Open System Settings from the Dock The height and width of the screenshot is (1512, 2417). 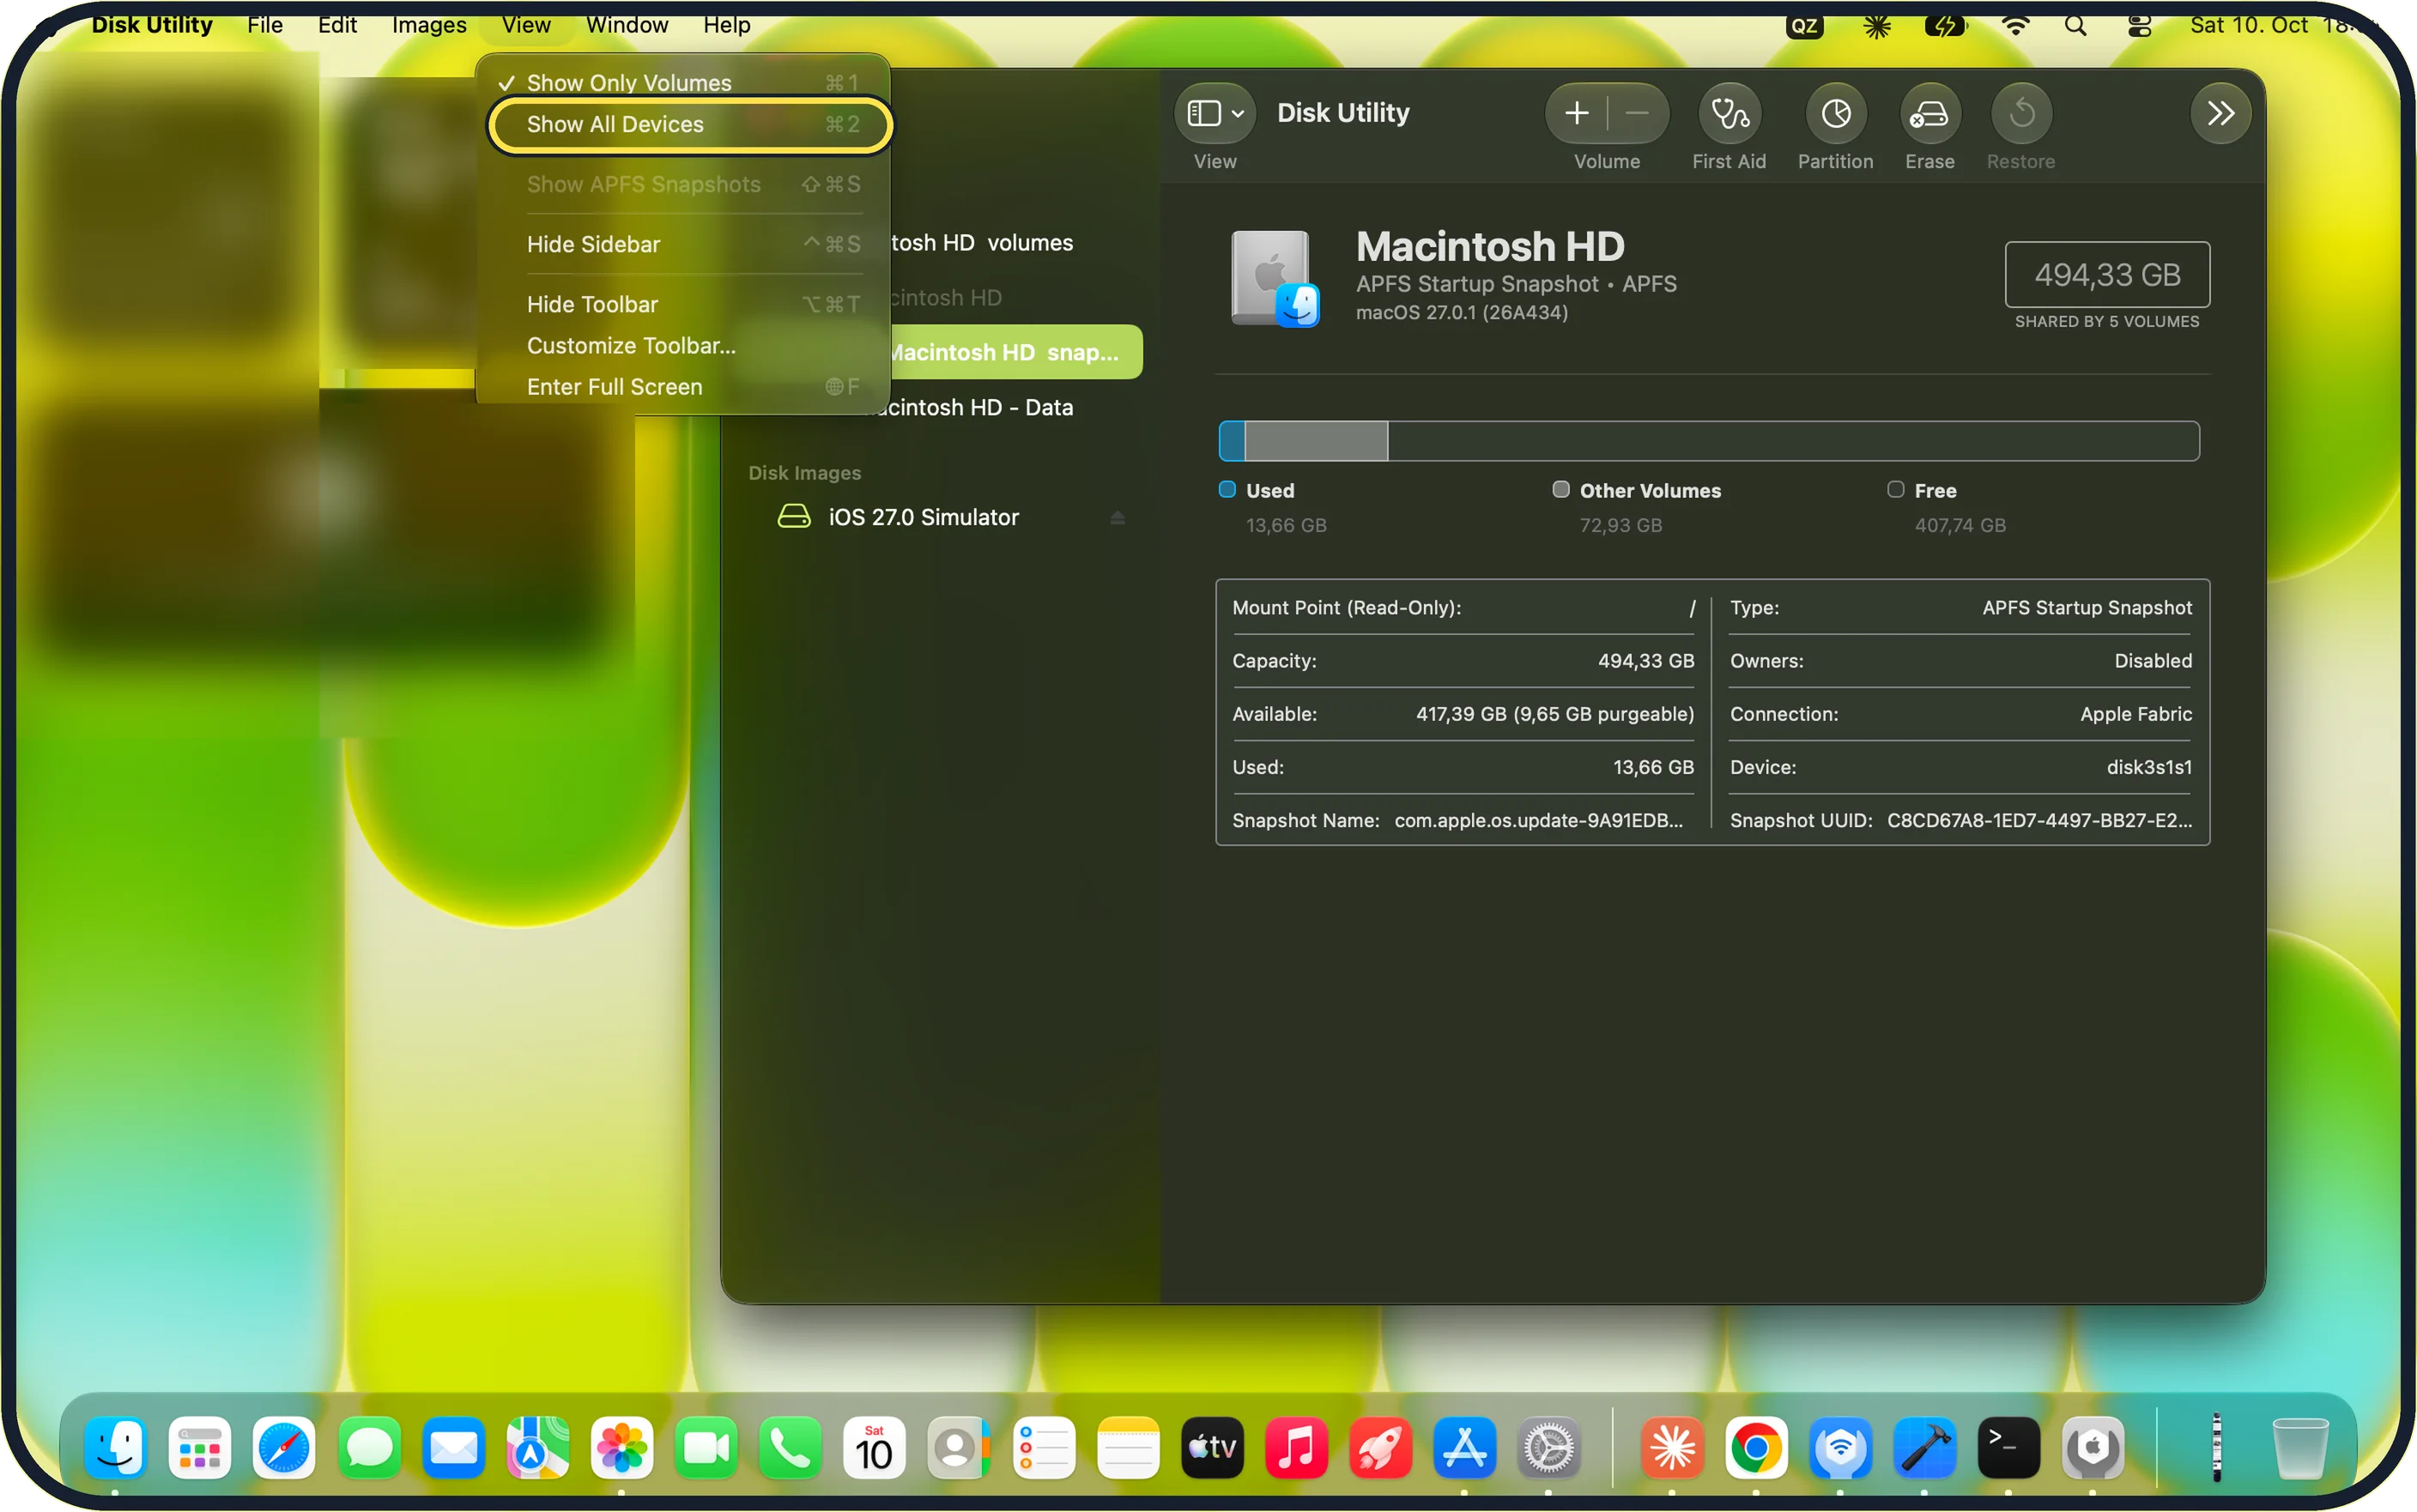click(1549, 1449)
